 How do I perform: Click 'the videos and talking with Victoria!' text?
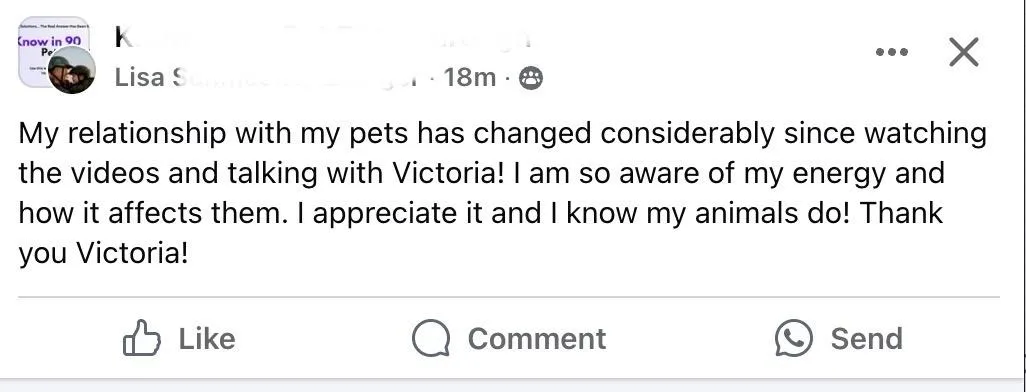point(262,173)
